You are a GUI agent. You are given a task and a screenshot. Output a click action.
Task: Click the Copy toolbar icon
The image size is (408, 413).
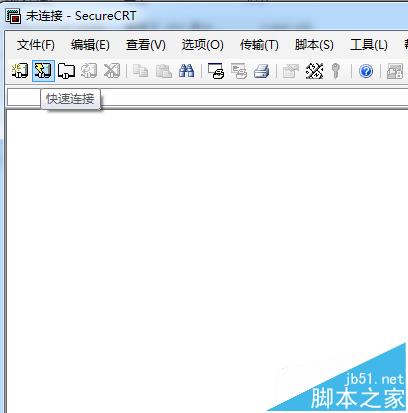point(140,71)
